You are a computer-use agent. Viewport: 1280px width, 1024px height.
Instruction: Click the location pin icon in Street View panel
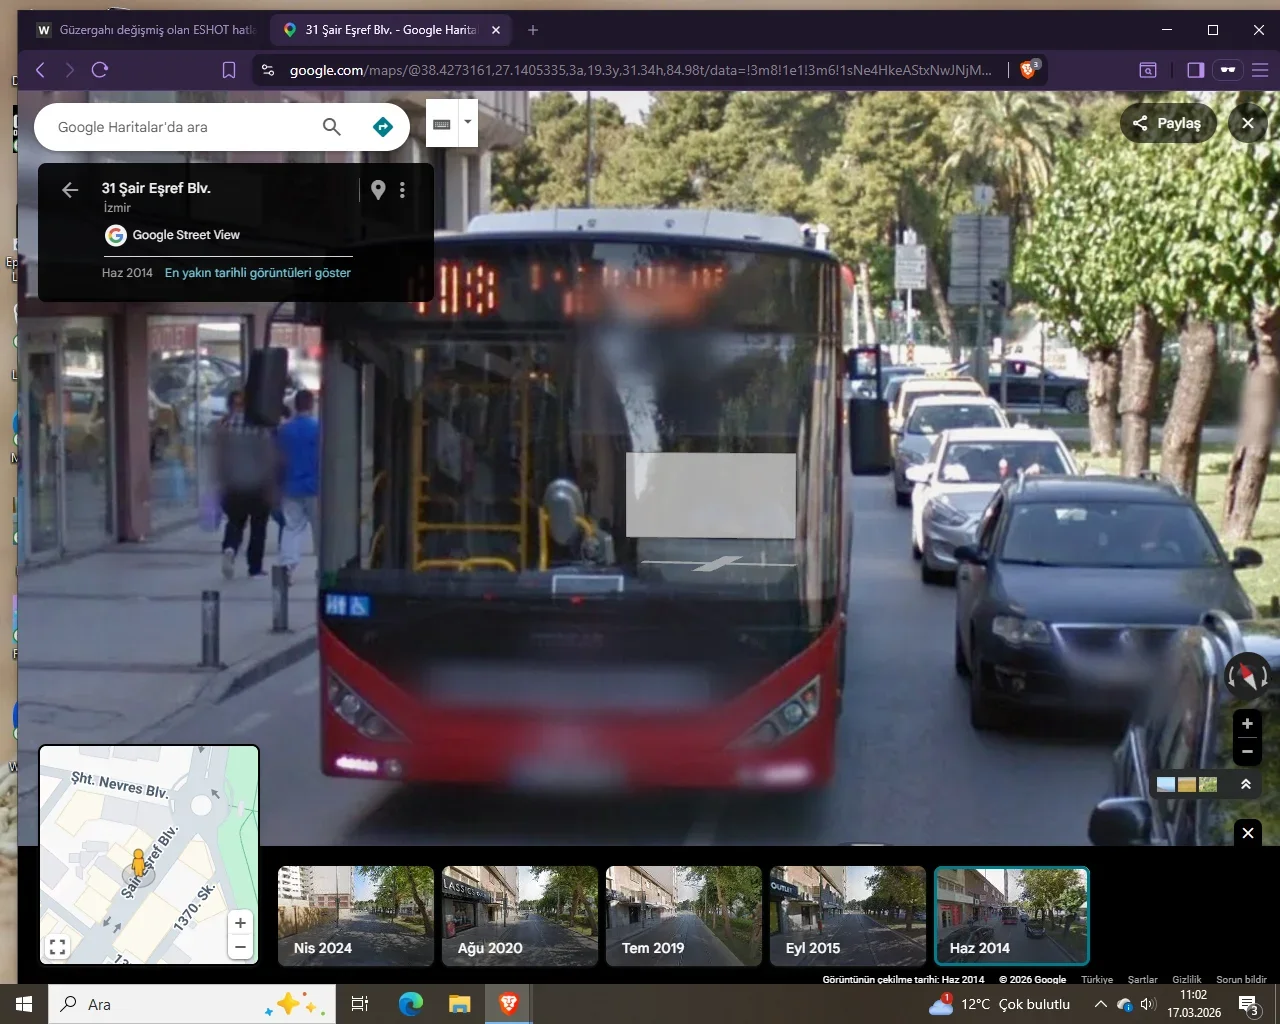click(x=378, y=190)
